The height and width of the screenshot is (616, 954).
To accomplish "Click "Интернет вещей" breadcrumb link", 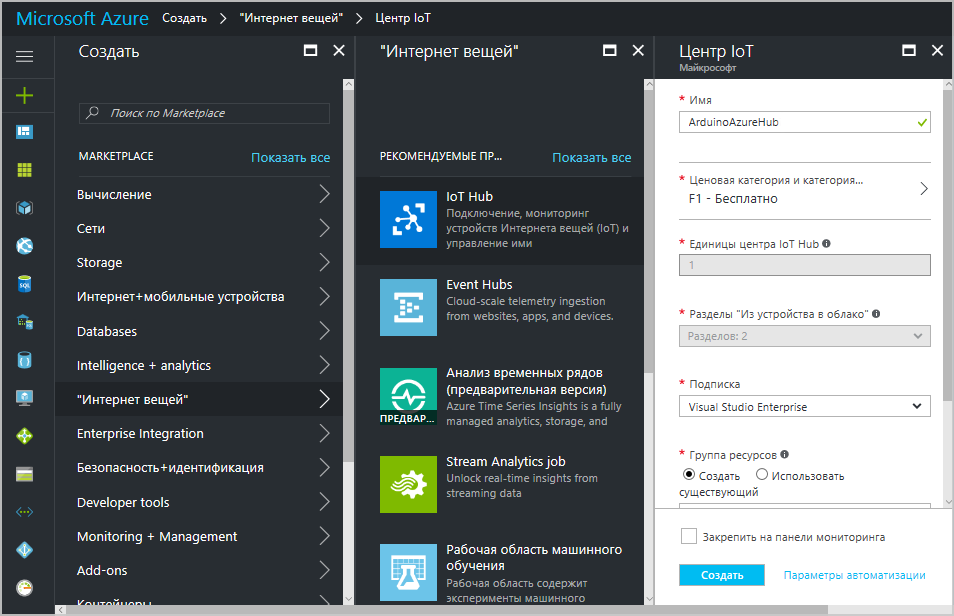I will tap(291, 18).
